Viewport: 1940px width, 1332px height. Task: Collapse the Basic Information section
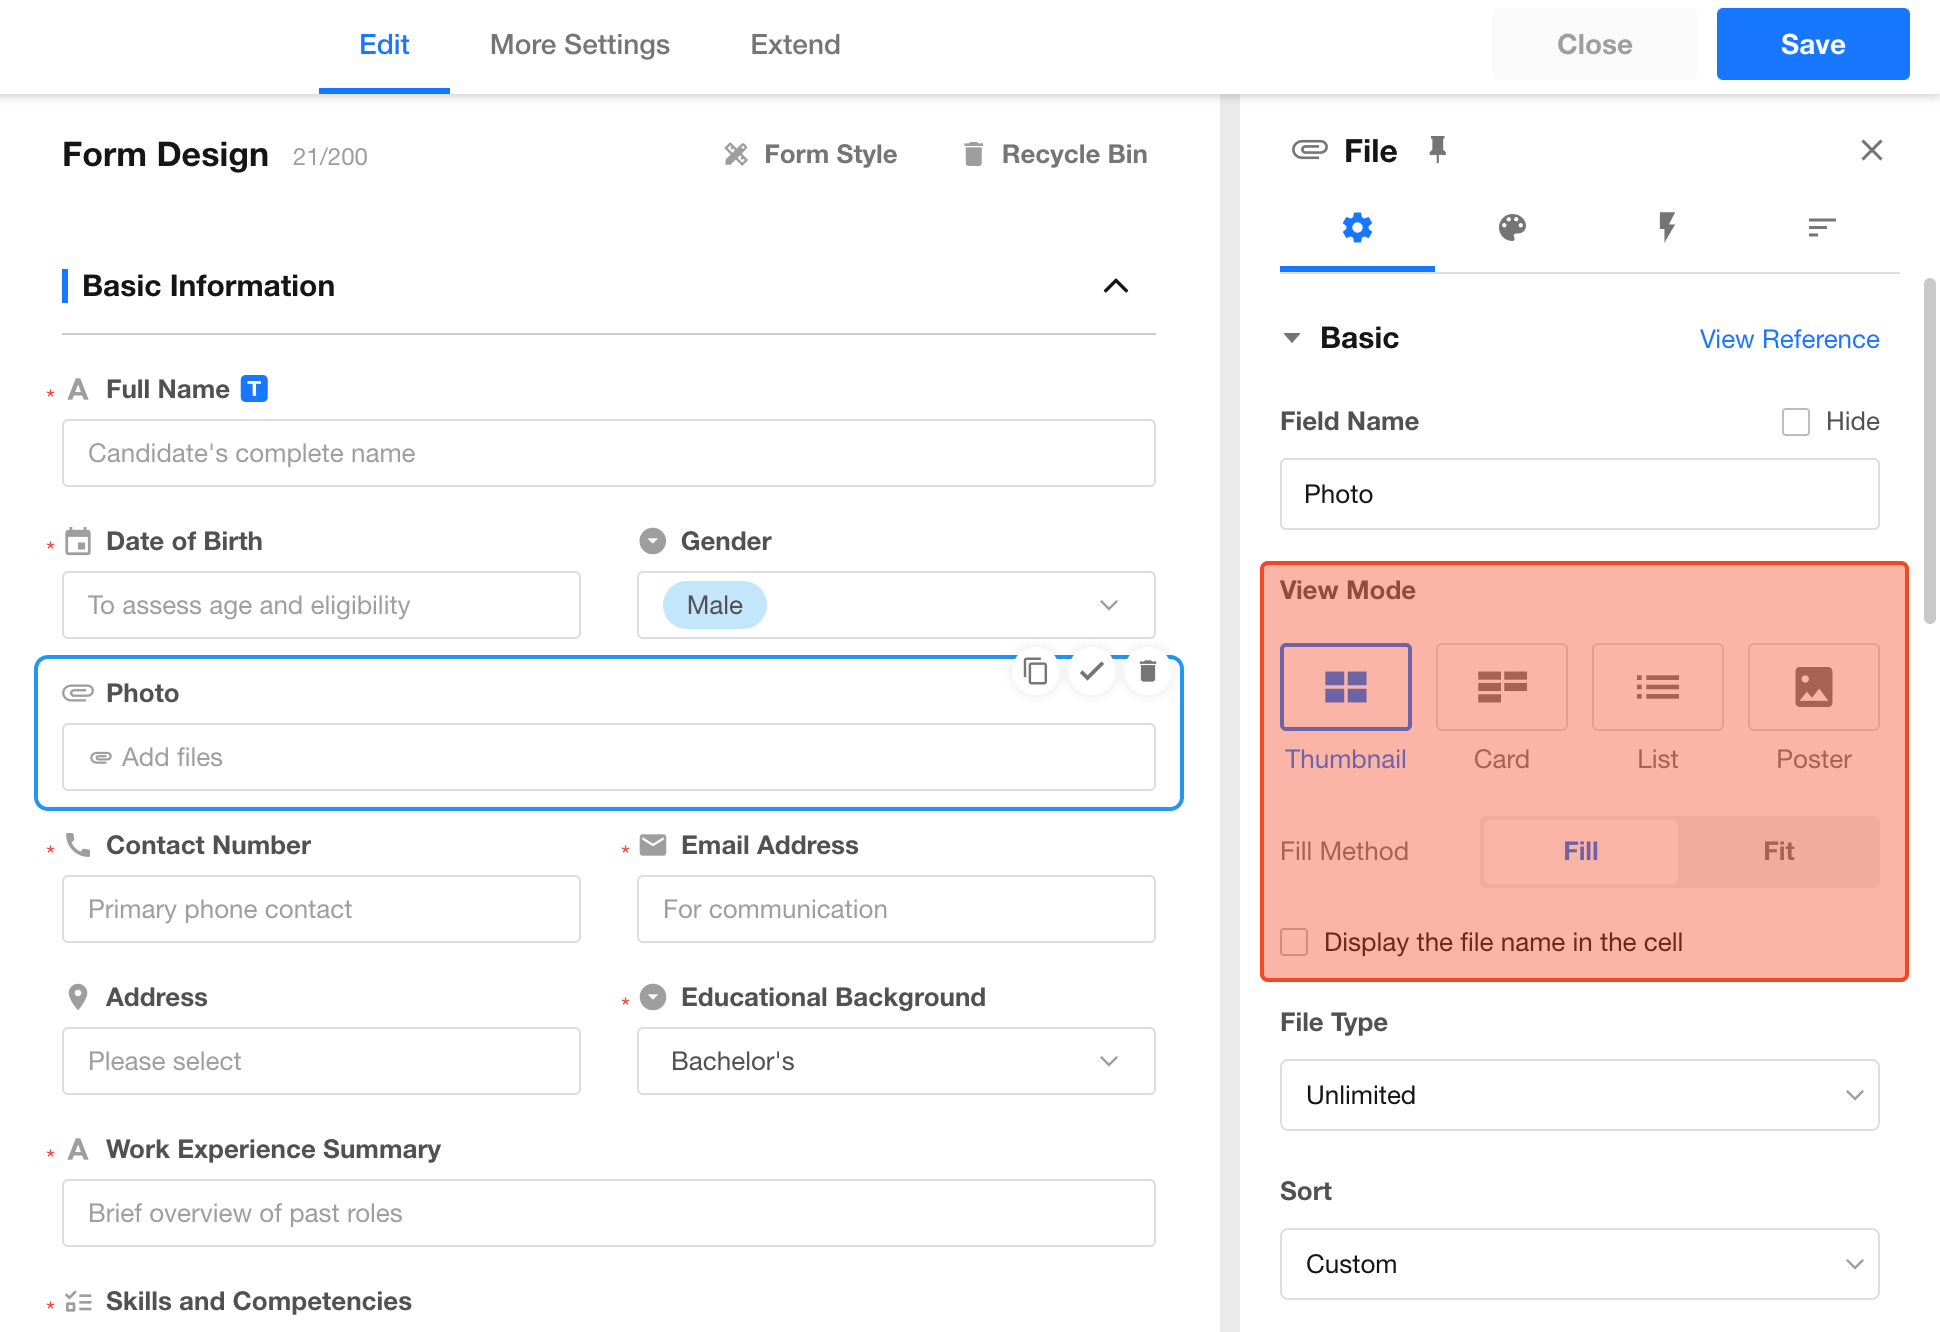pos(1116,286)
